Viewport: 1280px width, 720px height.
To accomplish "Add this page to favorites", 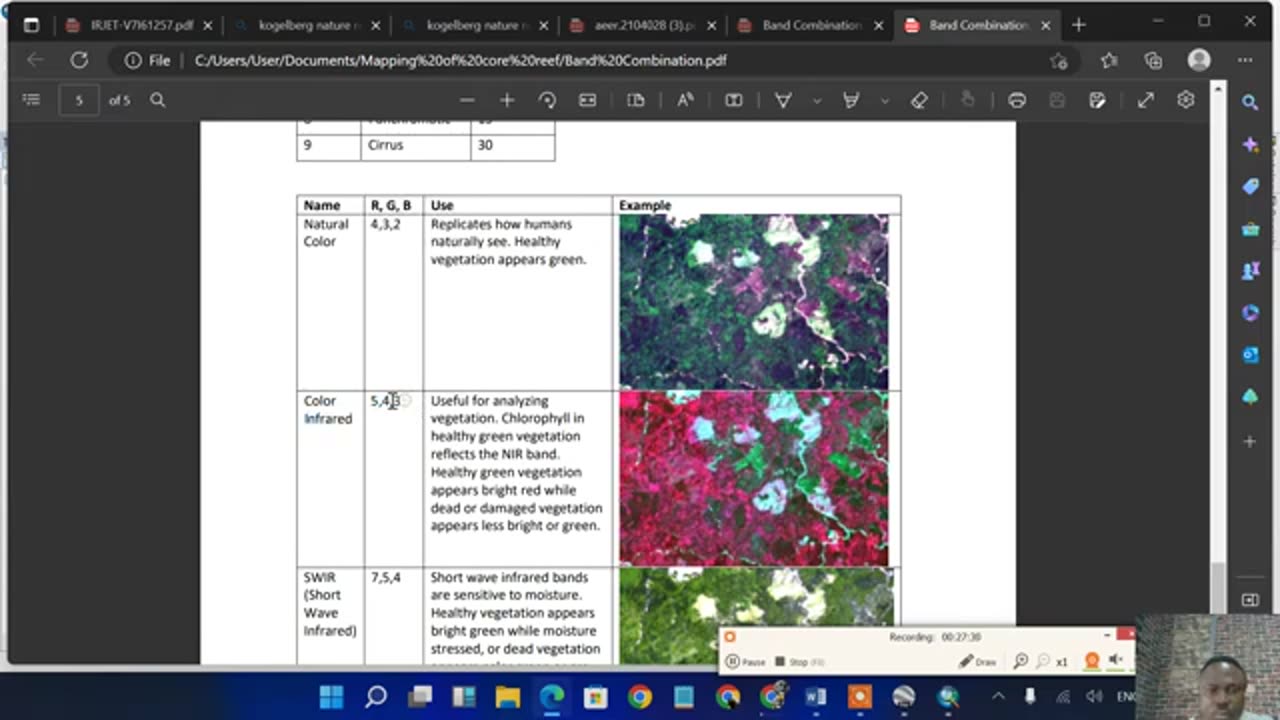I will (x=1059, y=61).
